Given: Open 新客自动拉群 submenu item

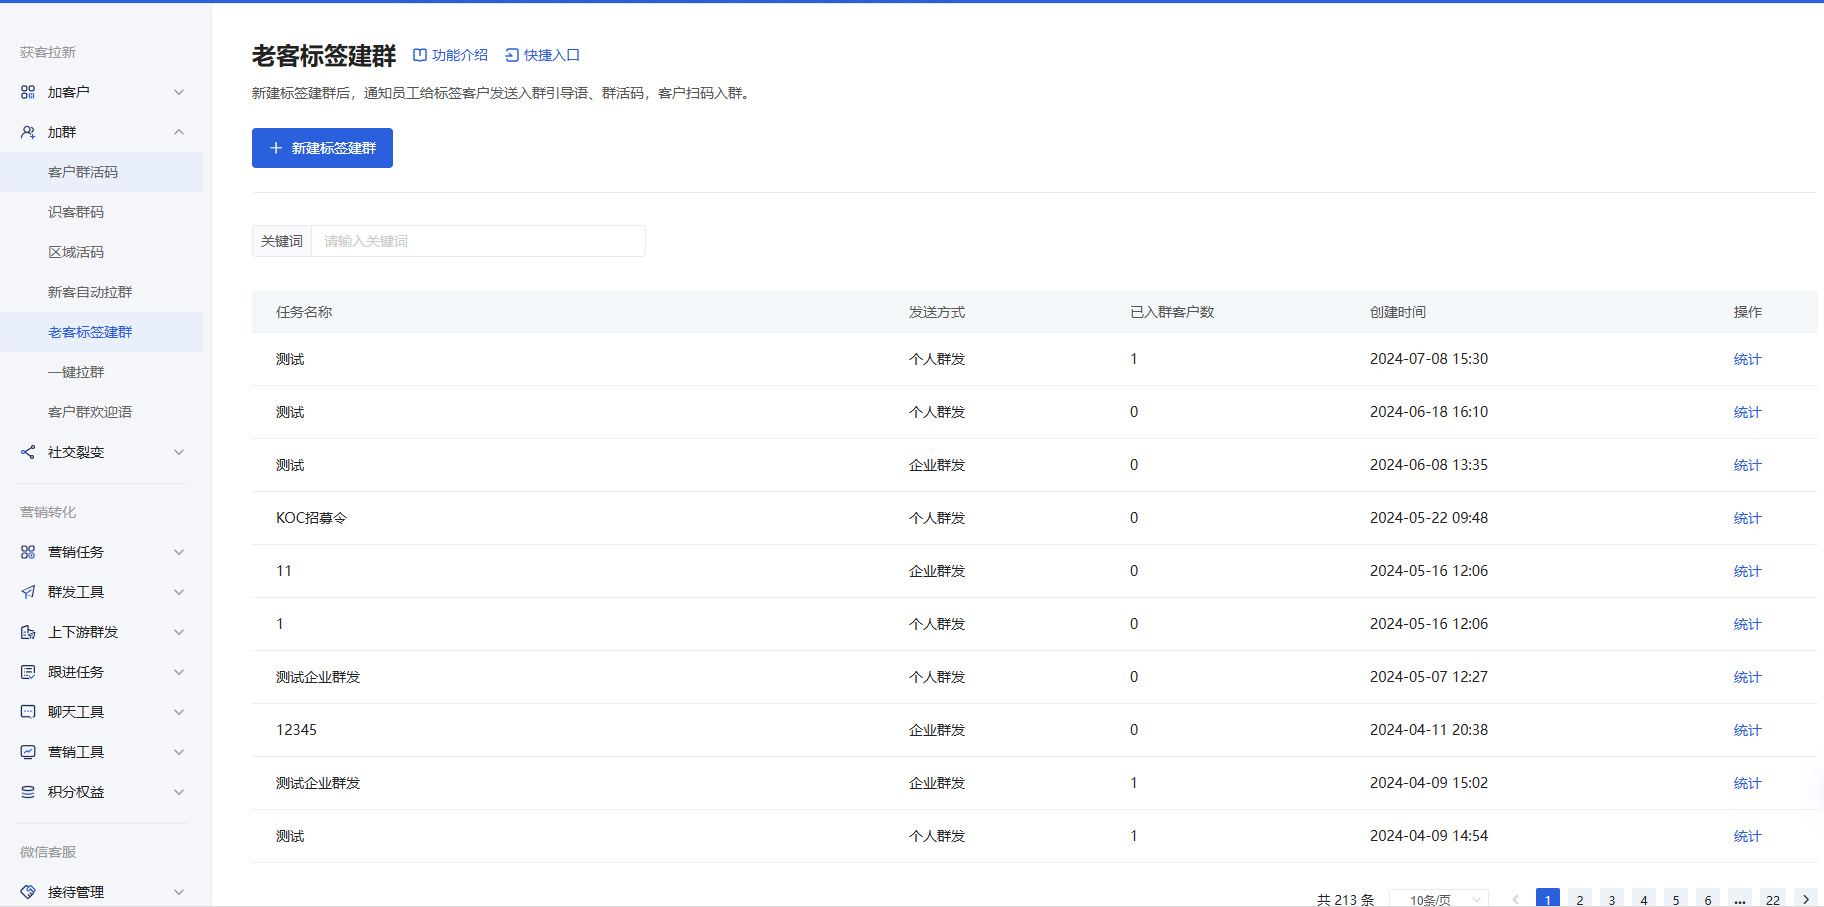Looking at the screenshot, I should 101,292.
